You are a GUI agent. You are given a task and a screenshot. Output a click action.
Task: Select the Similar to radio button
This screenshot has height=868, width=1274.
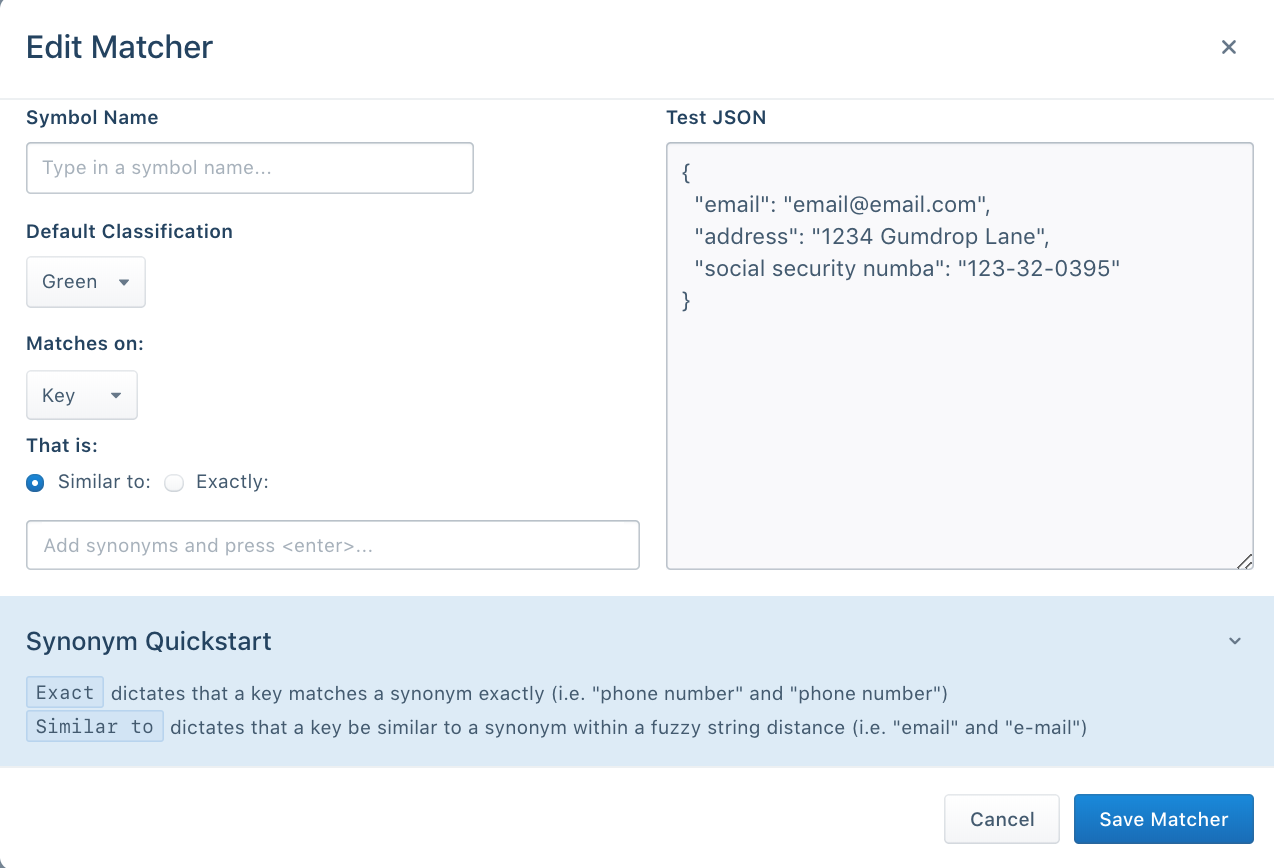[36, 483]
